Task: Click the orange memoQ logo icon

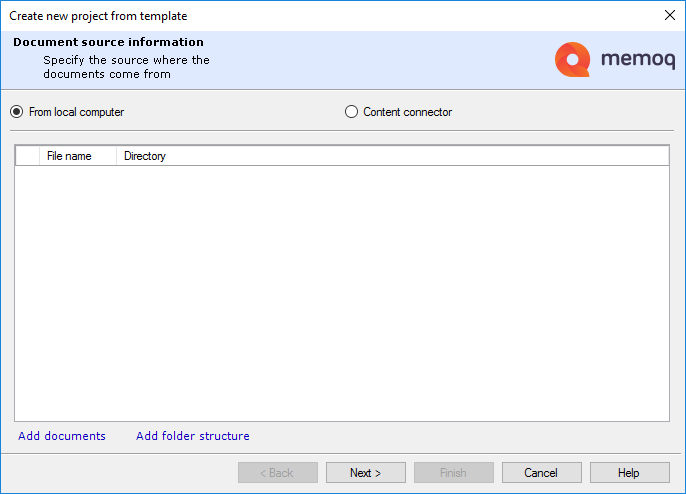Action: click(573, 60)
